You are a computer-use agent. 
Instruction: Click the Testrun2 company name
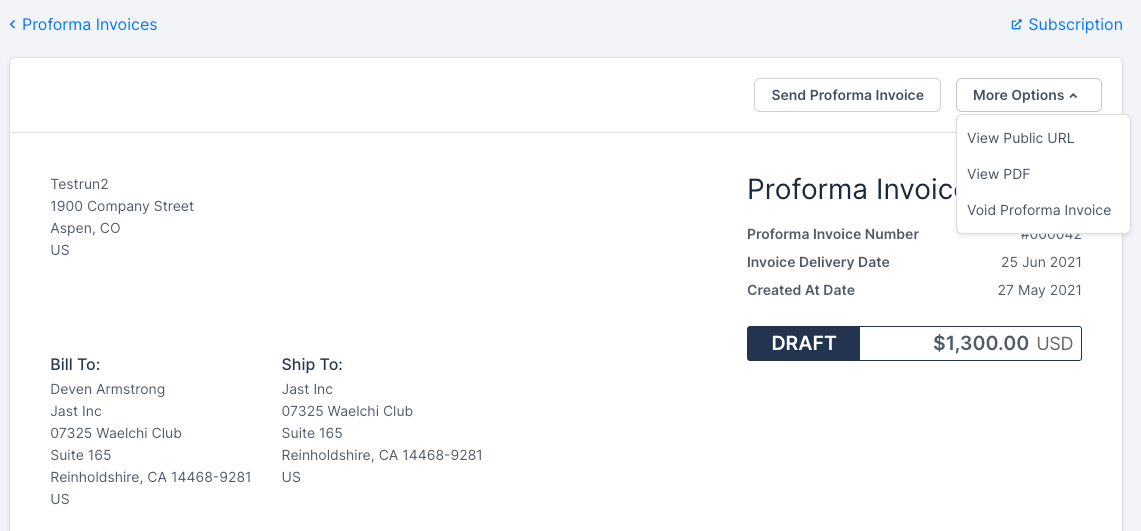pyautogui.click(x=79, y=184)
